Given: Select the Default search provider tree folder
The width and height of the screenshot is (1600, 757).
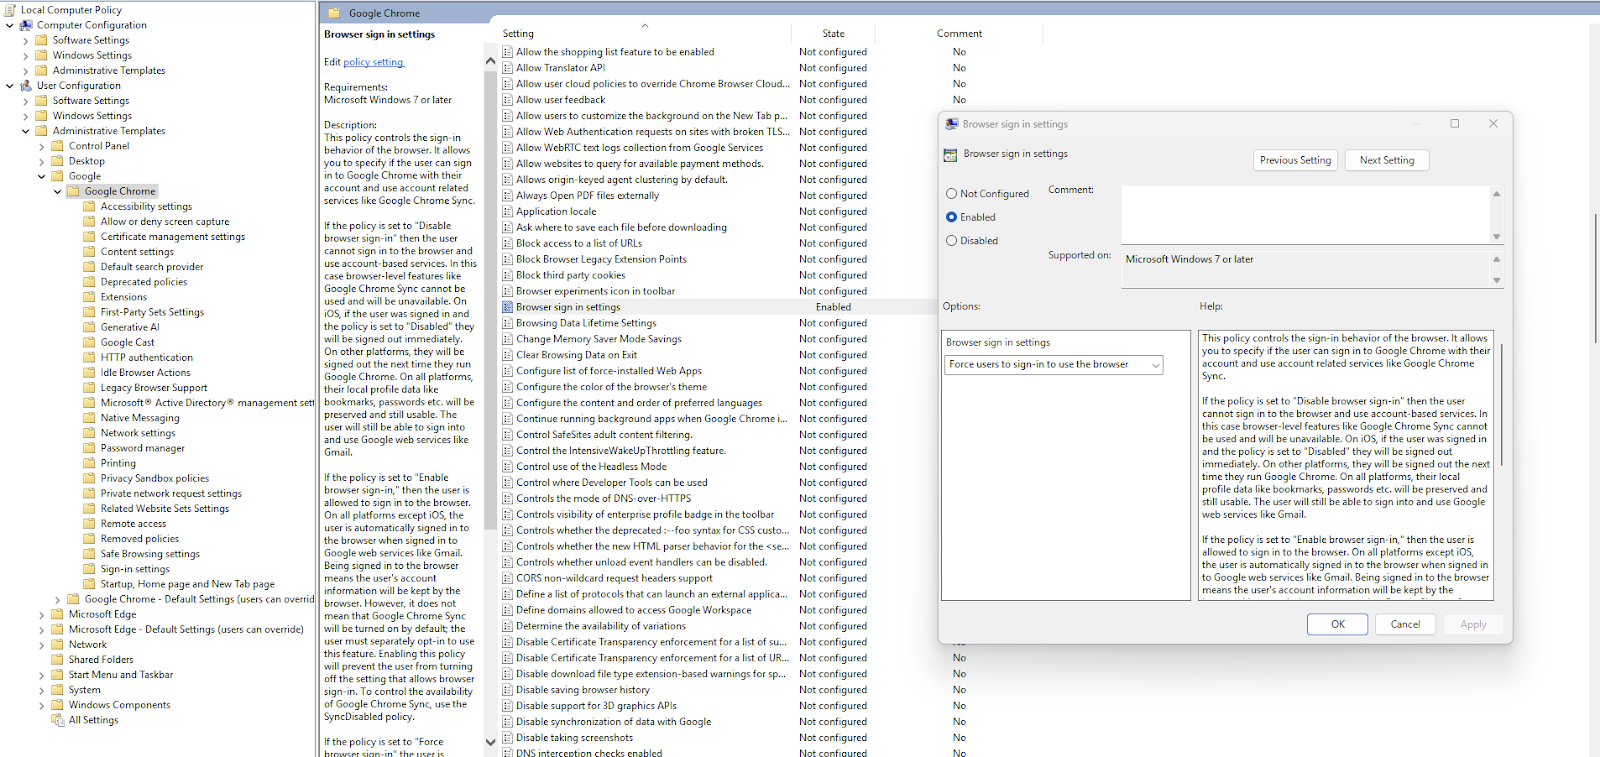Looking at the screenshot, I should (x=152, y=267).
